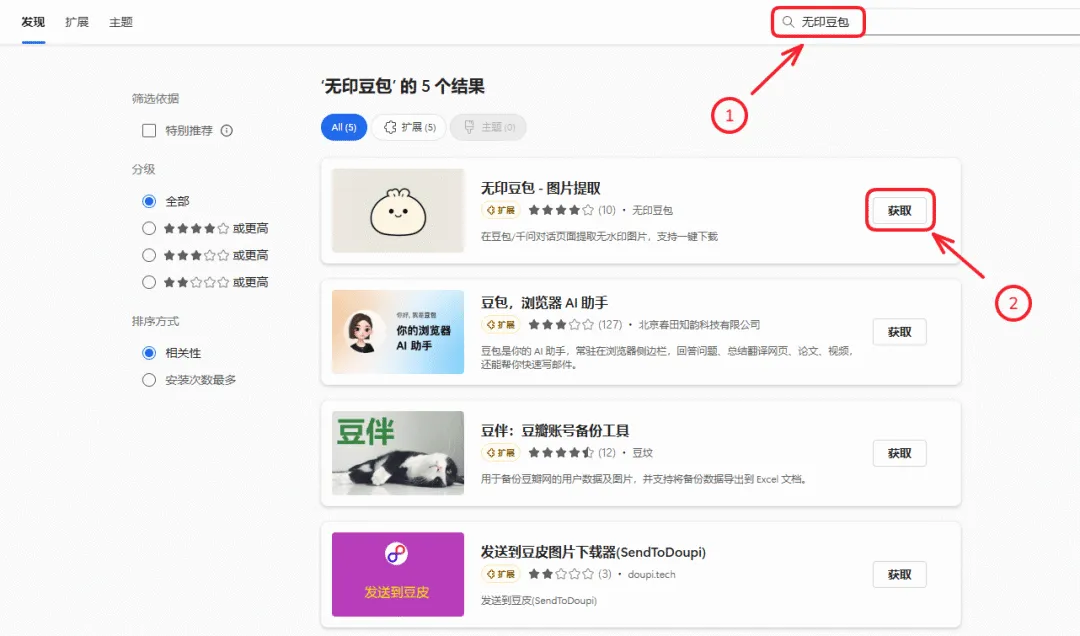This screenshot has width=1080, height=636.
Task: Select the 主题 (0) filter chip
Action: (x=488, y=127)
